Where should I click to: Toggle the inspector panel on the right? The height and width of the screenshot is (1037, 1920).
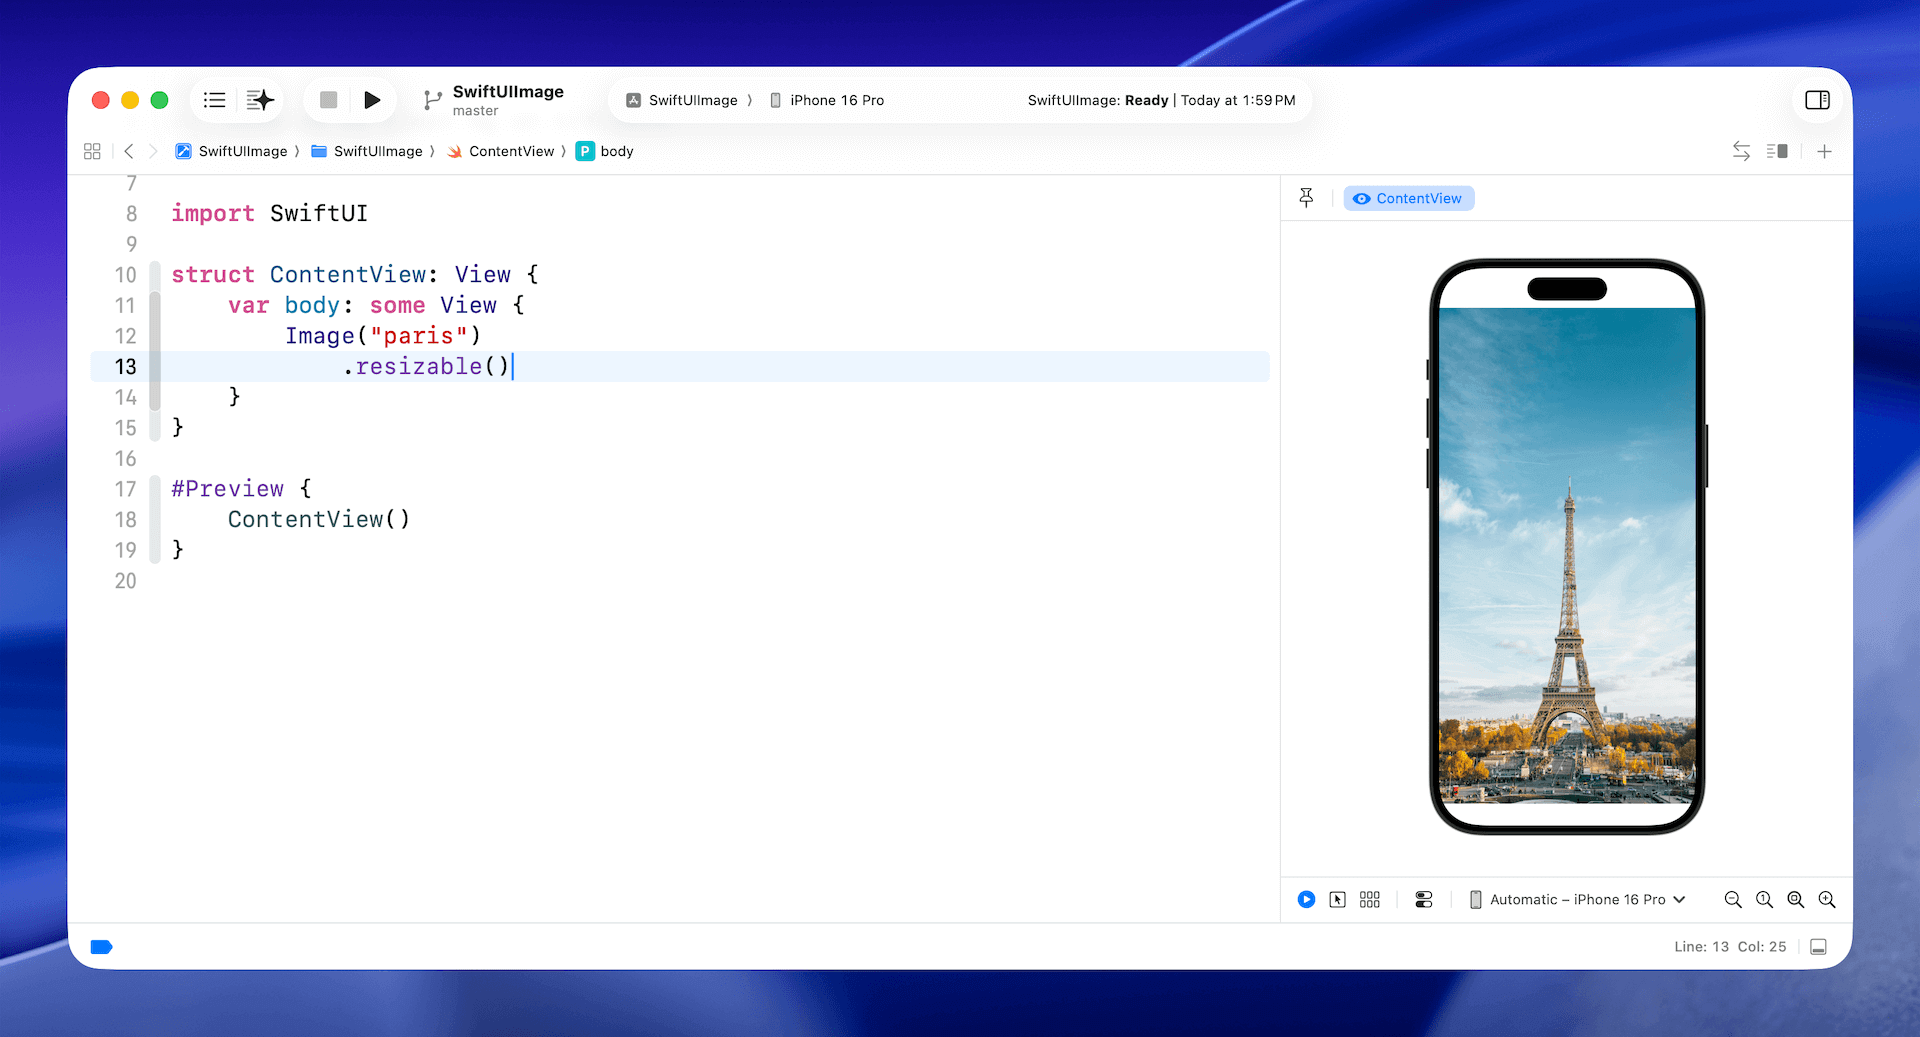(1817, 100)
